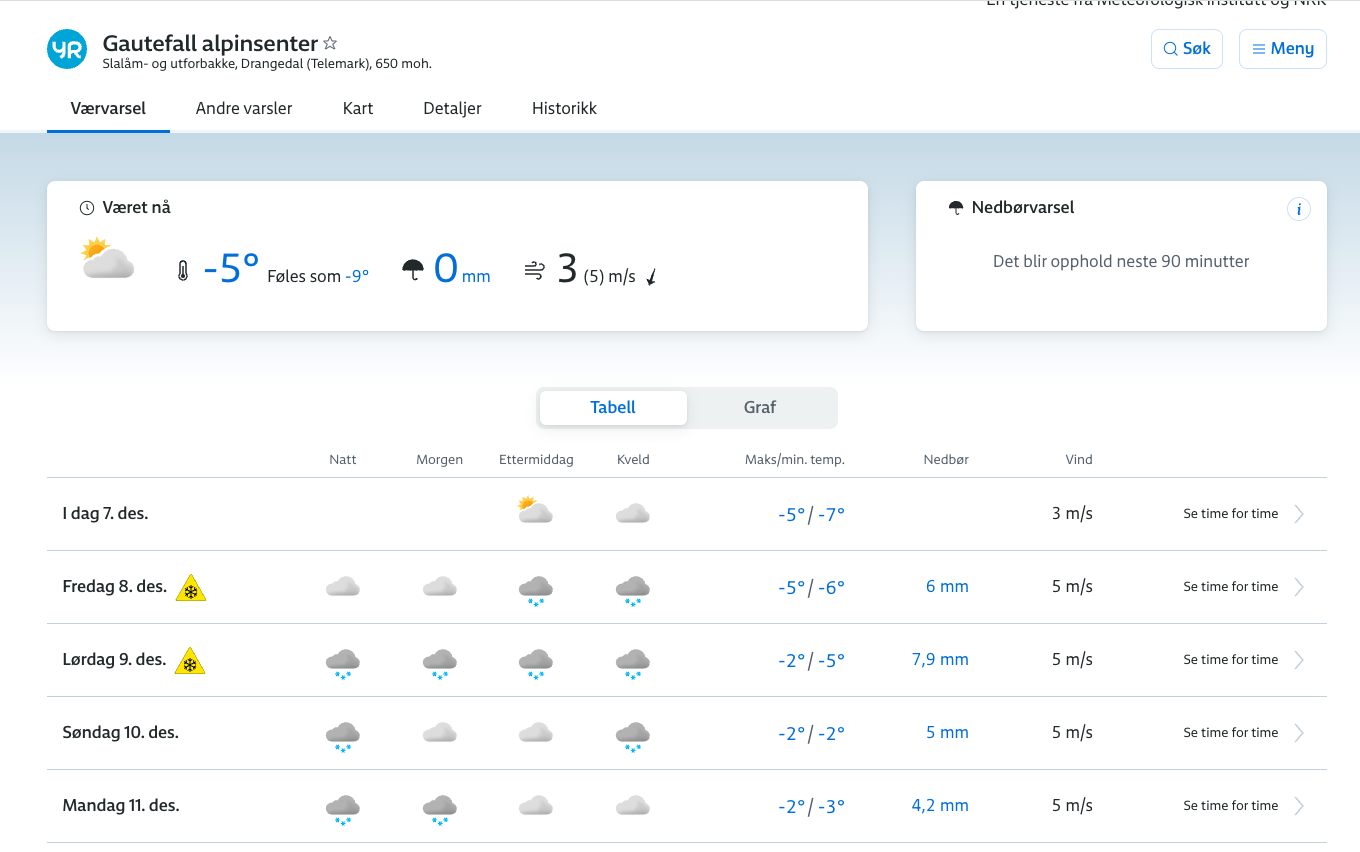Click the clock icon next to Været nå
The height and width of the screenshot is (852, 1360).
[87, 208]
